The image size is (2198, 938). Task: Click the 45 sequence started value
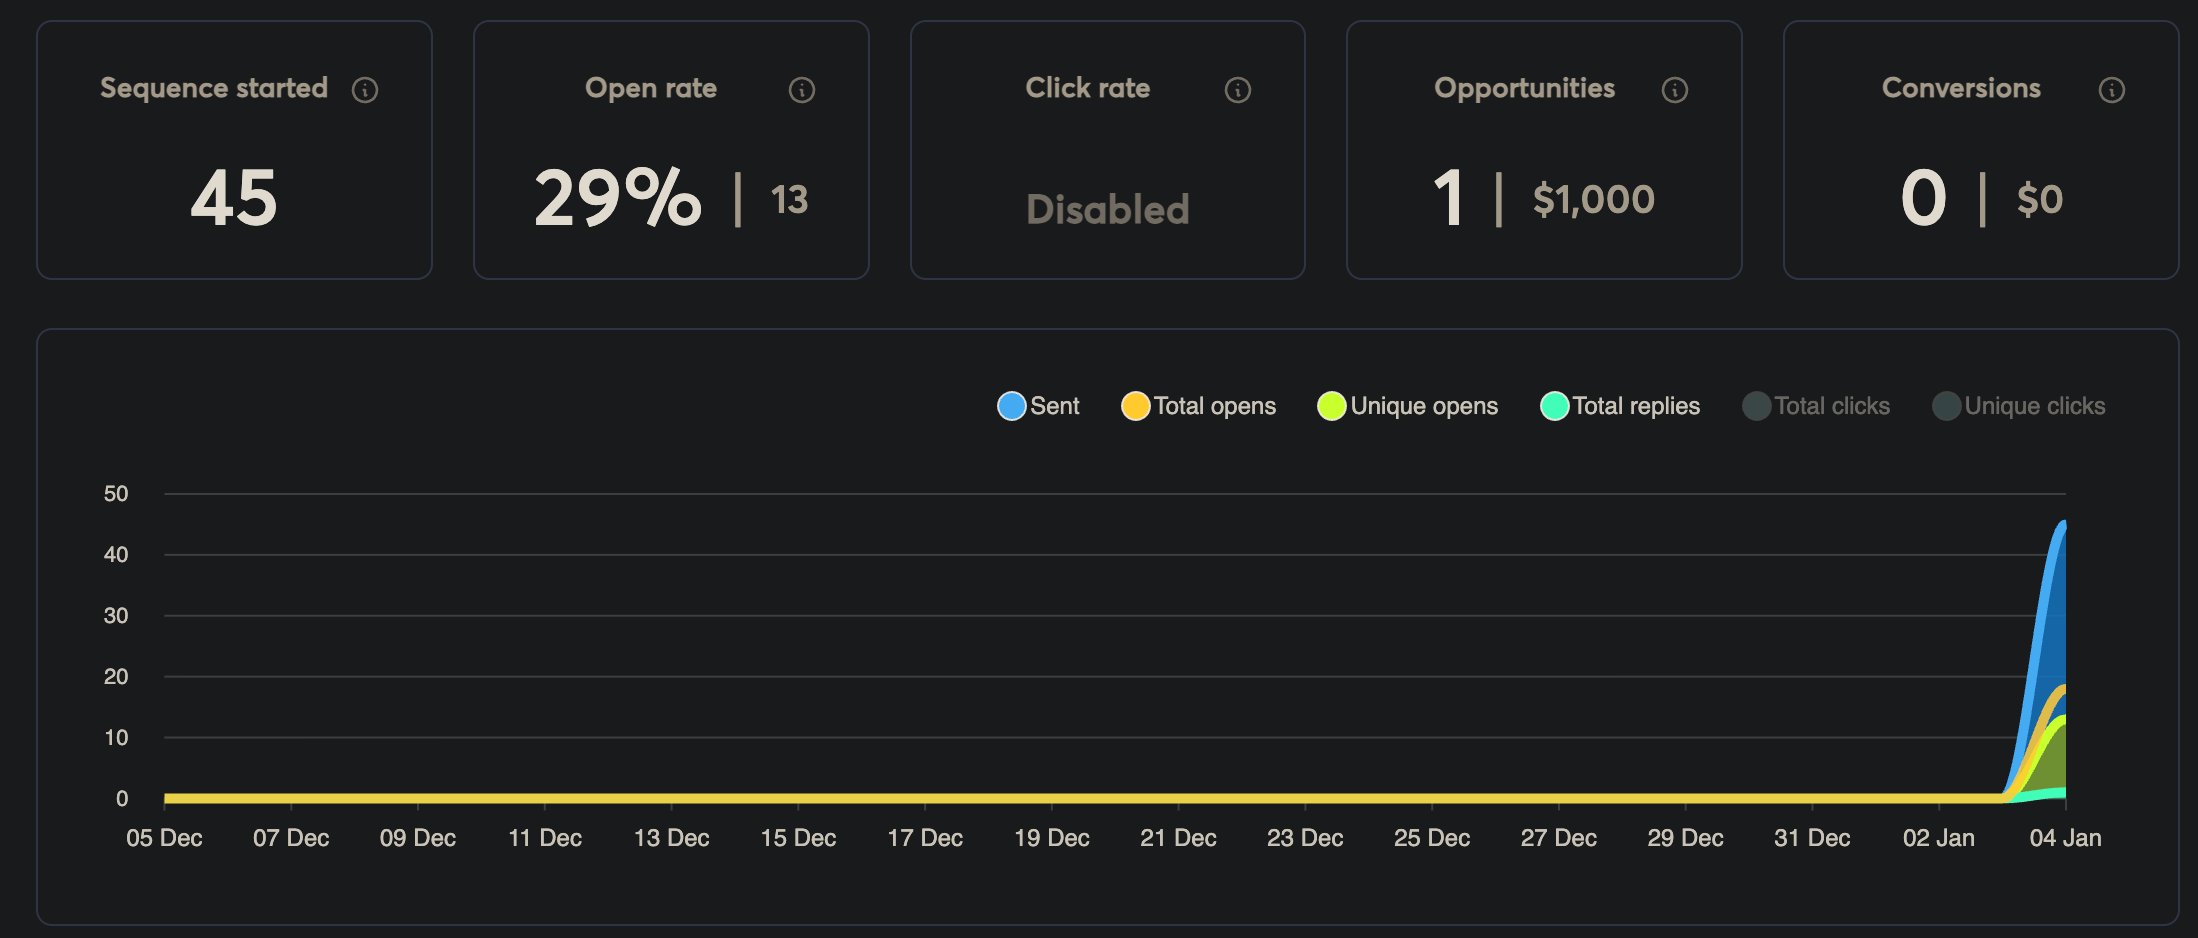tap(234, 198)
